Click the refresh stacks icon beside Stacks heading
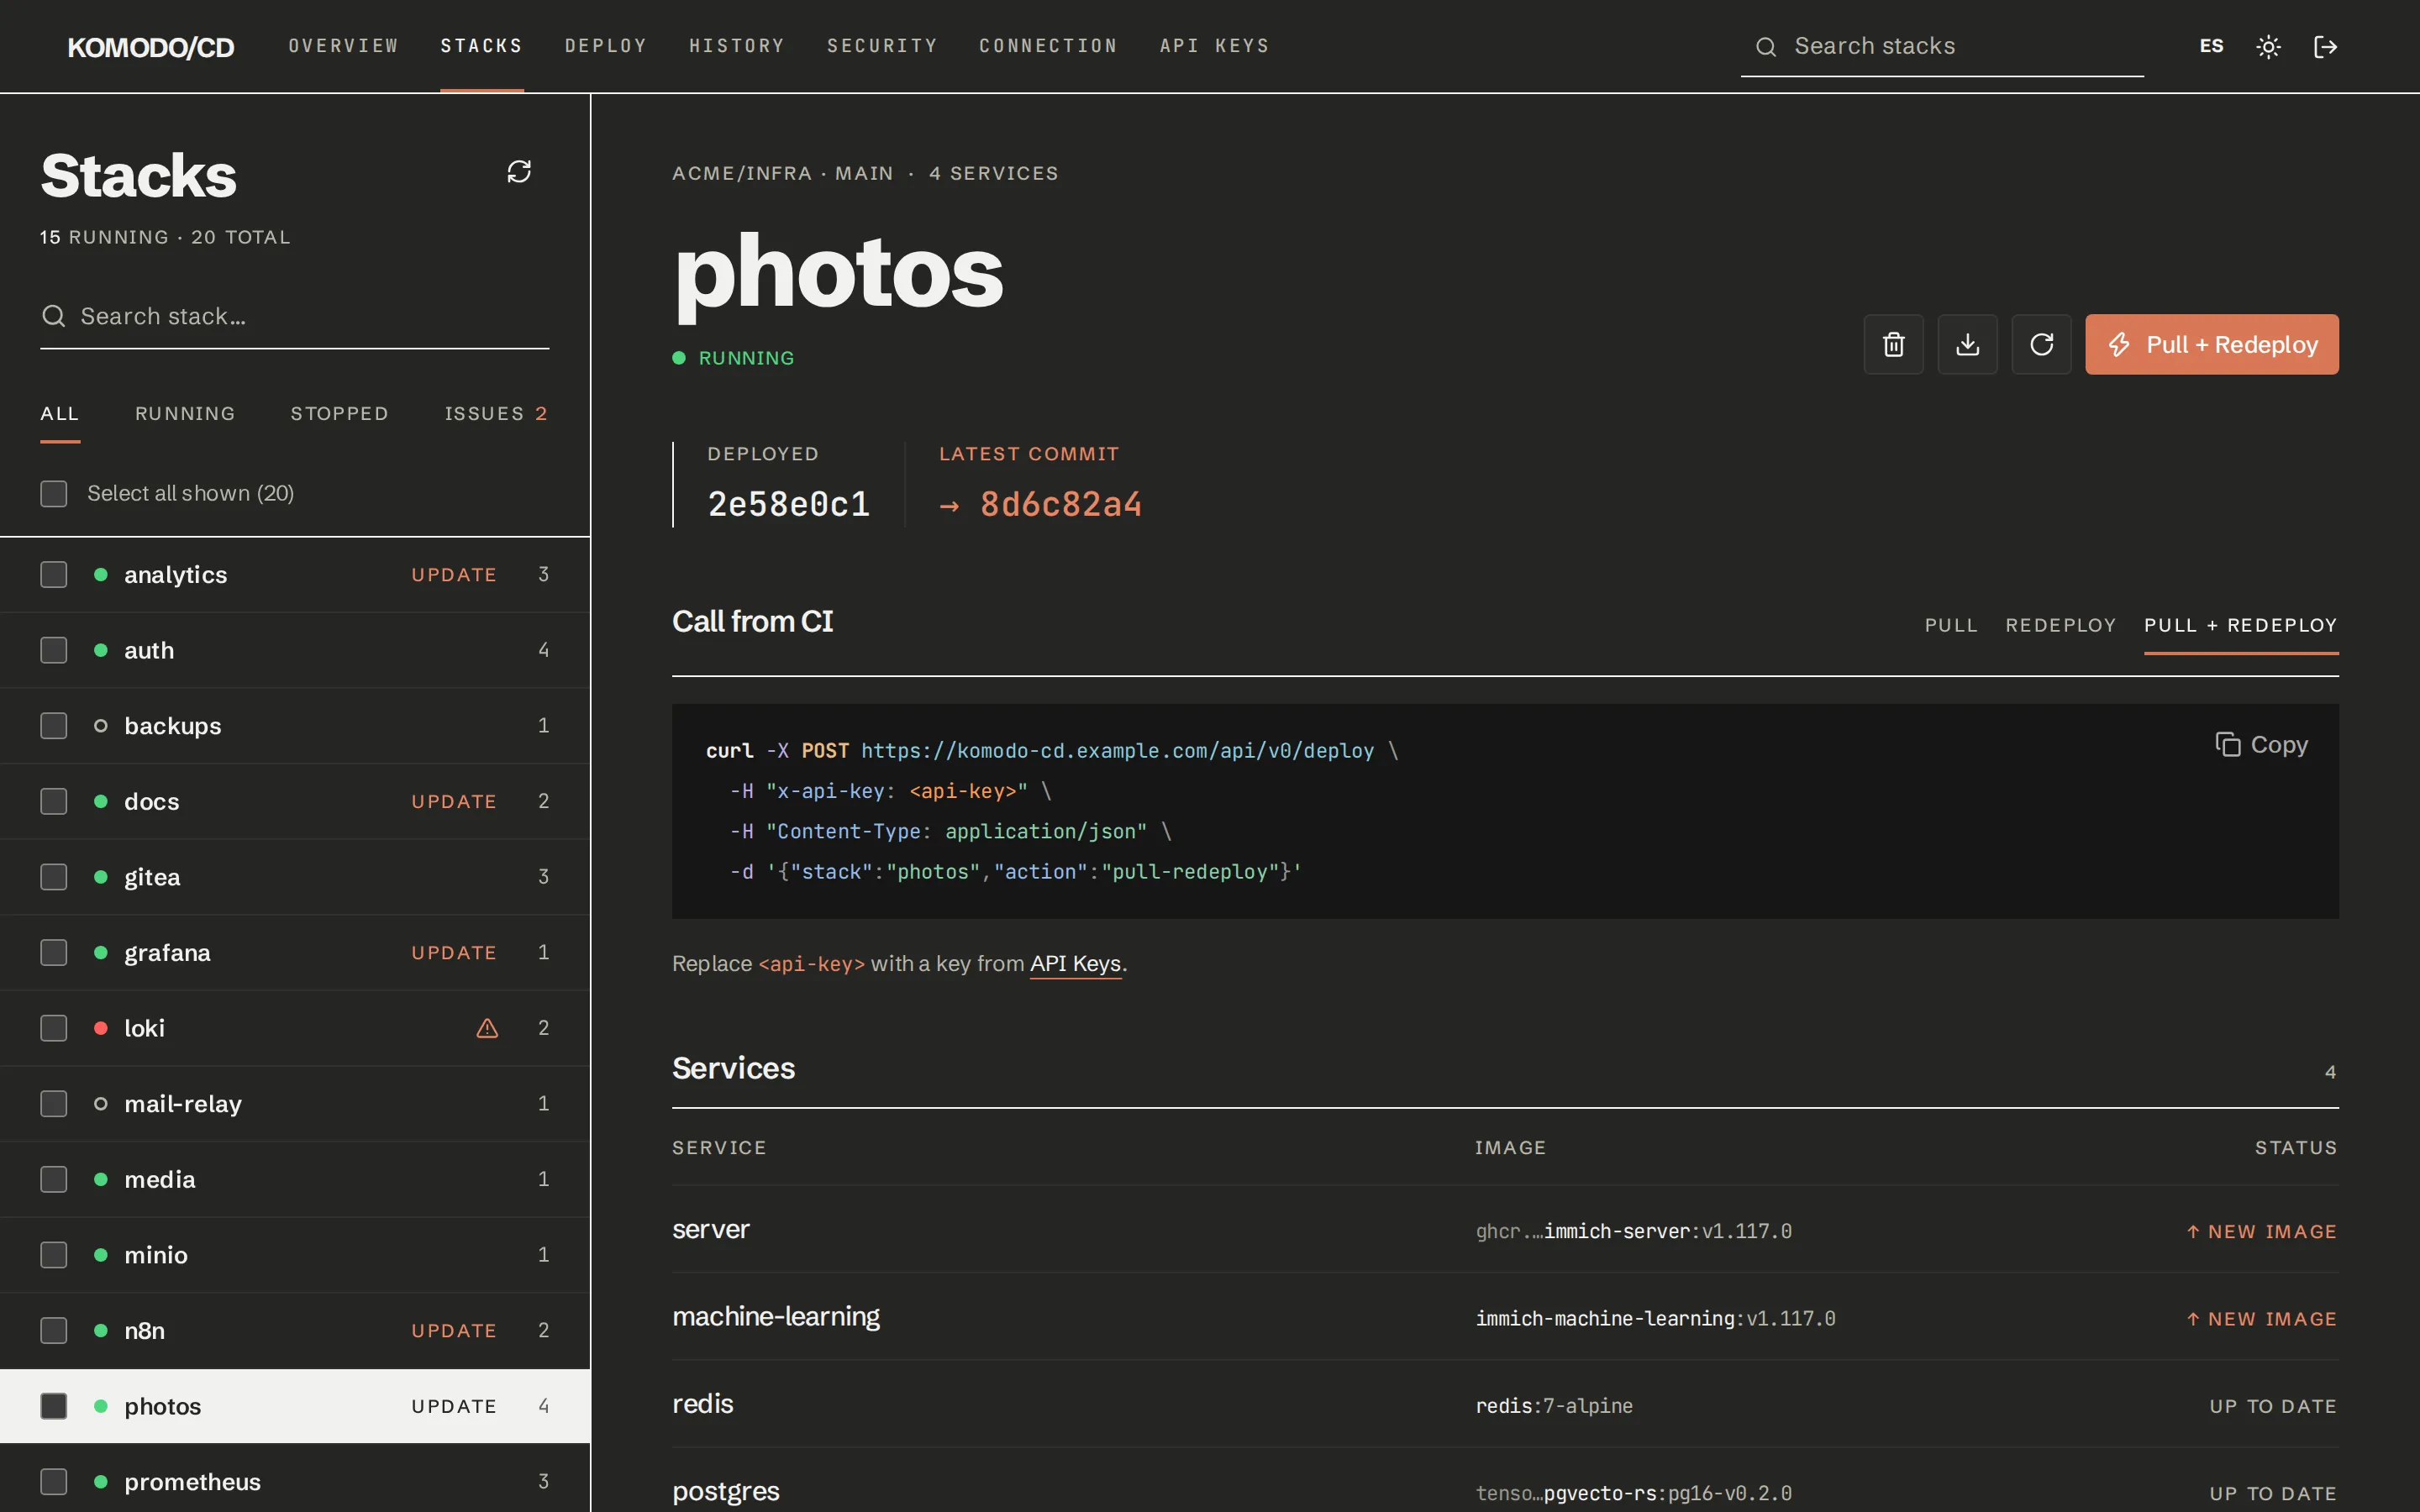This screenshot has height=1512, width=2420. pyautogui.click(x=519, y=172)
